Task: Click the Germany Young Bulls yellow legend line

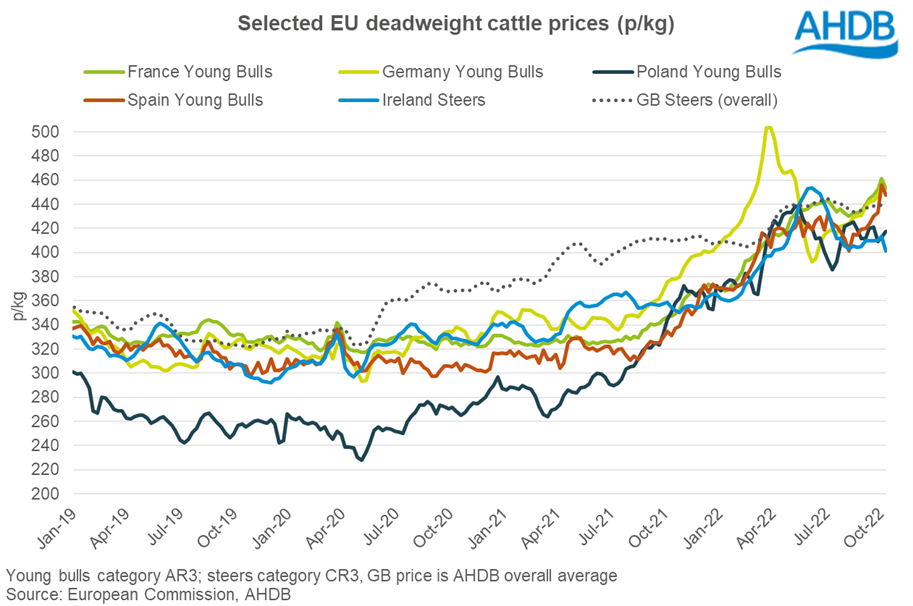Action: tap(355, 73)
